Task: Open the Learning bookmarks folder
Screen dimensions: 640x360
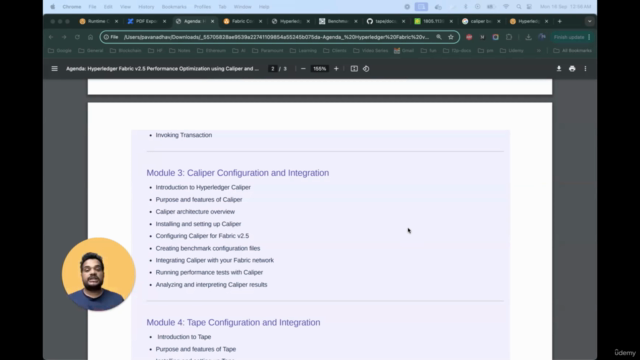Action: [x=303, y=51]
